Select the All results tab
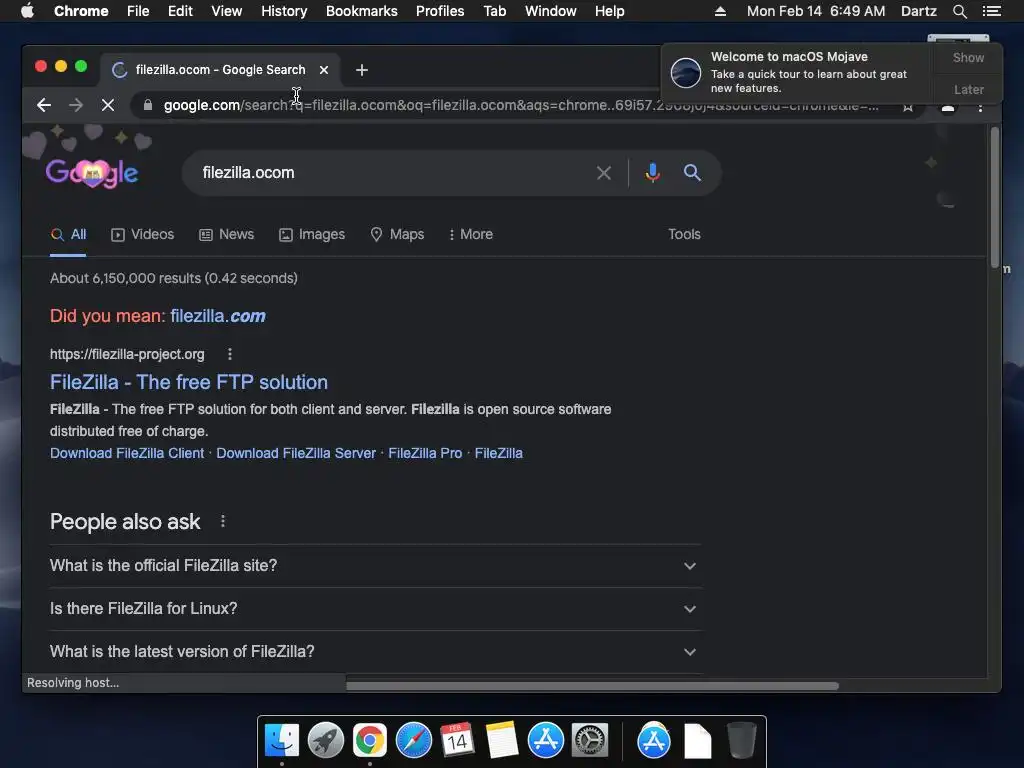This screenshot has width=1024, height=768. pos(69,234)
